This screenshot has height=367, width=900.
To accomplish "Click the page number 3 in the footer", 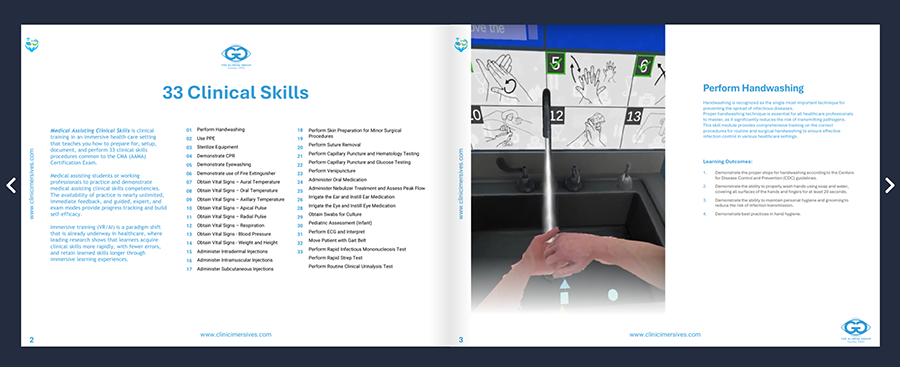I will pos(460,340).
